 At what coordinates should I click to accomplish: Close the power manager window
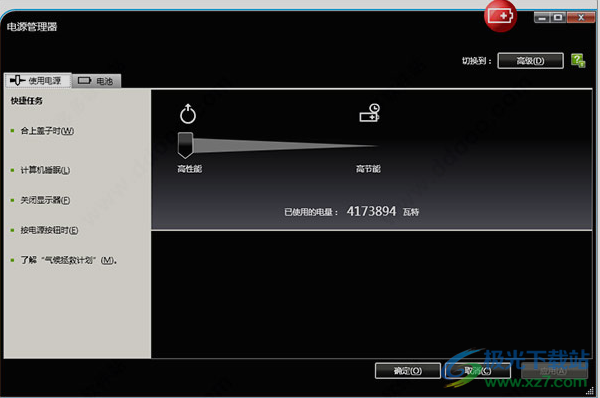click(x=581, y=18)
